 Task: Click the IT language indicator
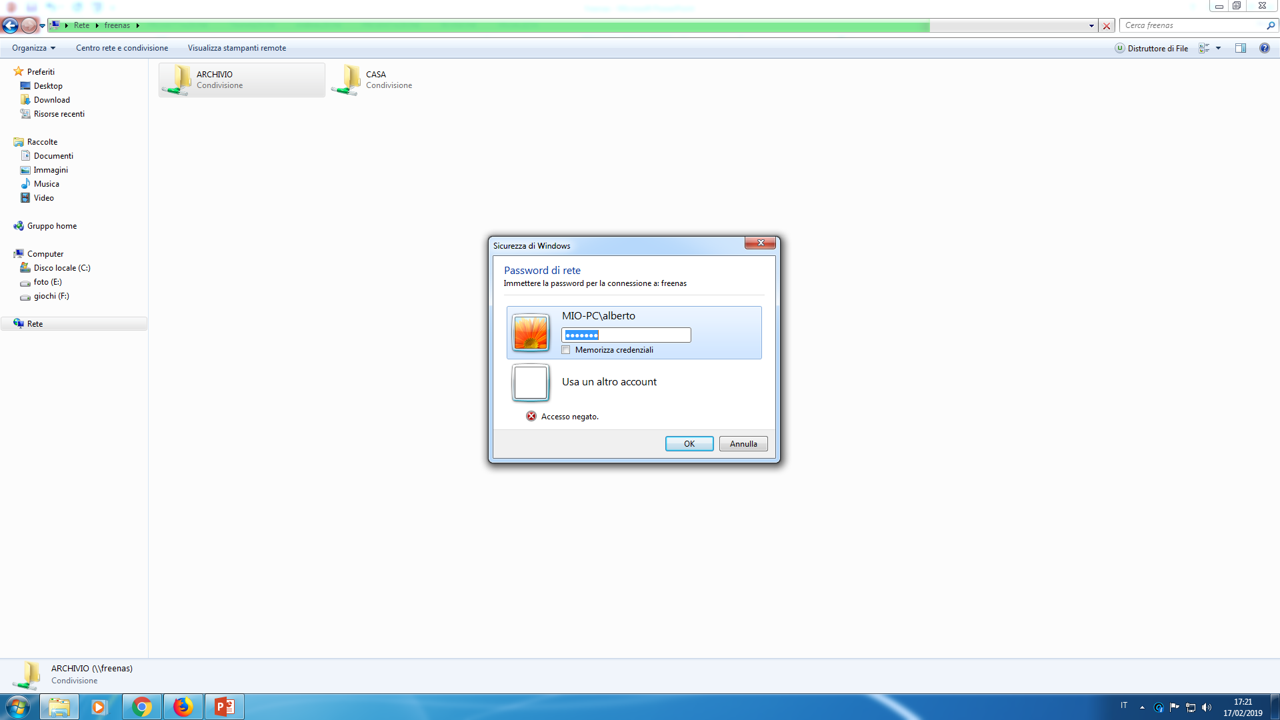[x=1124, y=706]
